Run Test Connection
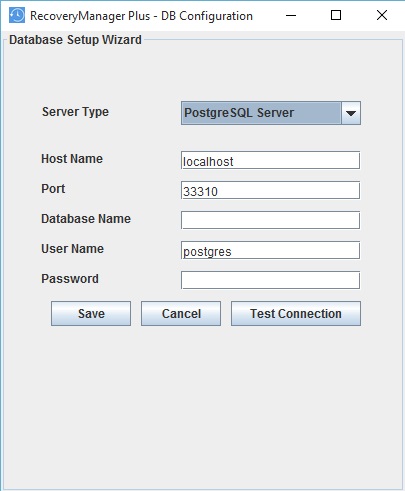The width and height of the screenshot is (405, 491). click(x=296, y=314)
